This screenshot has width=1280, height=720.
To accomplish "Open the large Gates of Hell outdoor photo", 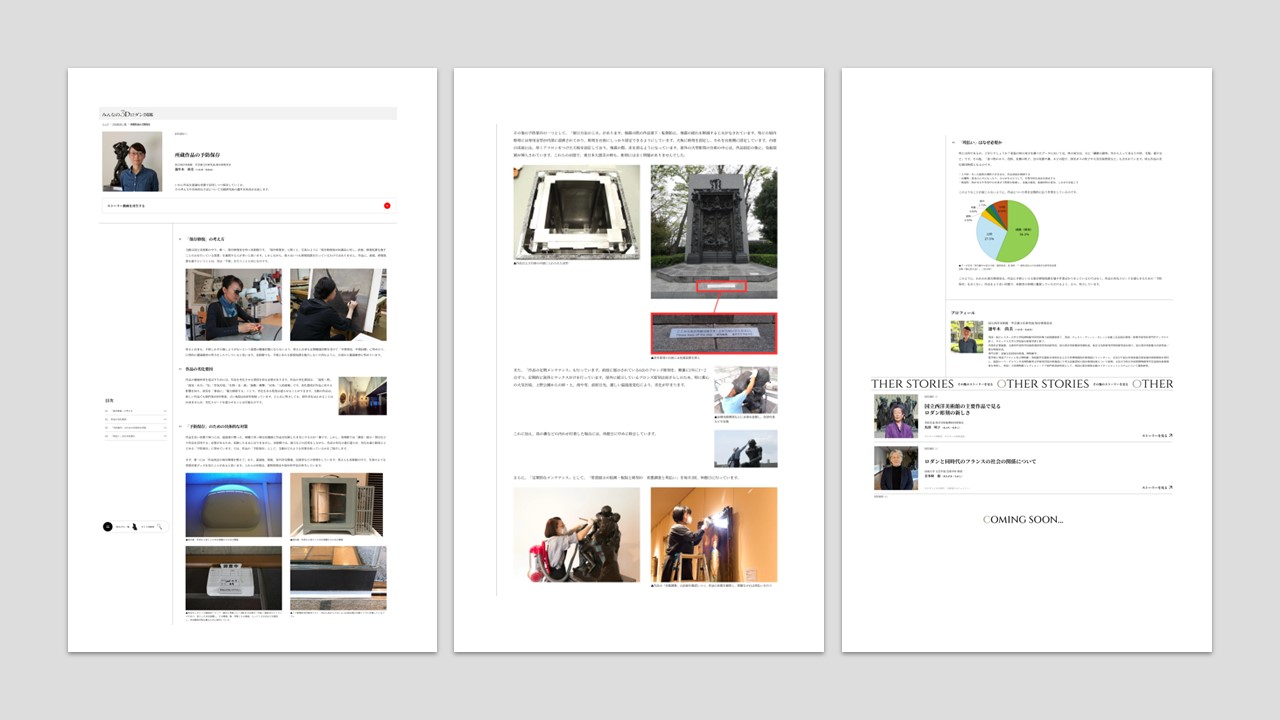I will click(x=713, y=232).
